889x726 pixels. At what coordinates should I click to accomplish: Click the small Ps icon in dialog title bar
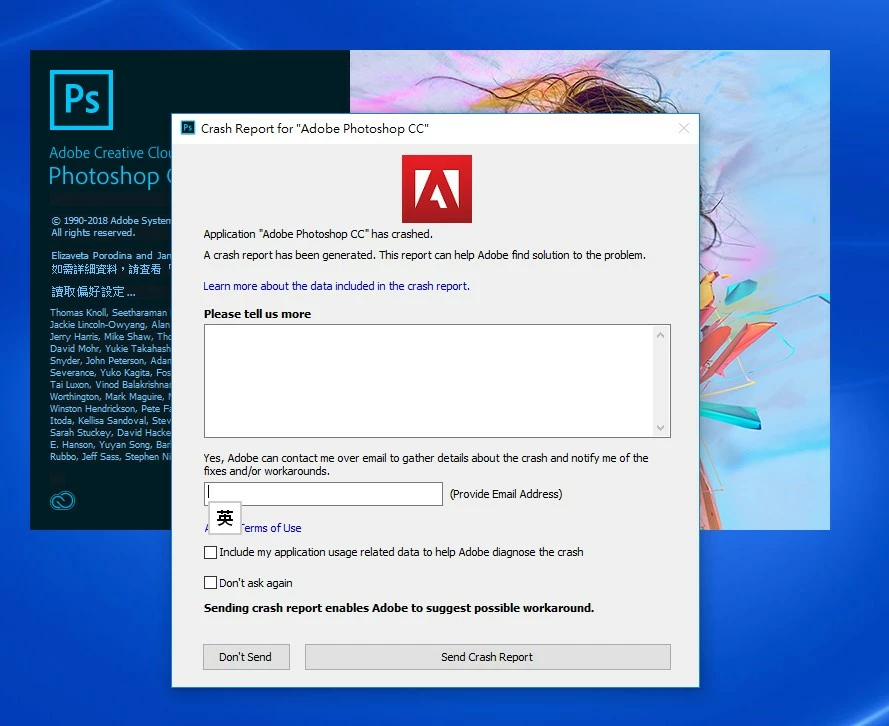tap(188, 128)
